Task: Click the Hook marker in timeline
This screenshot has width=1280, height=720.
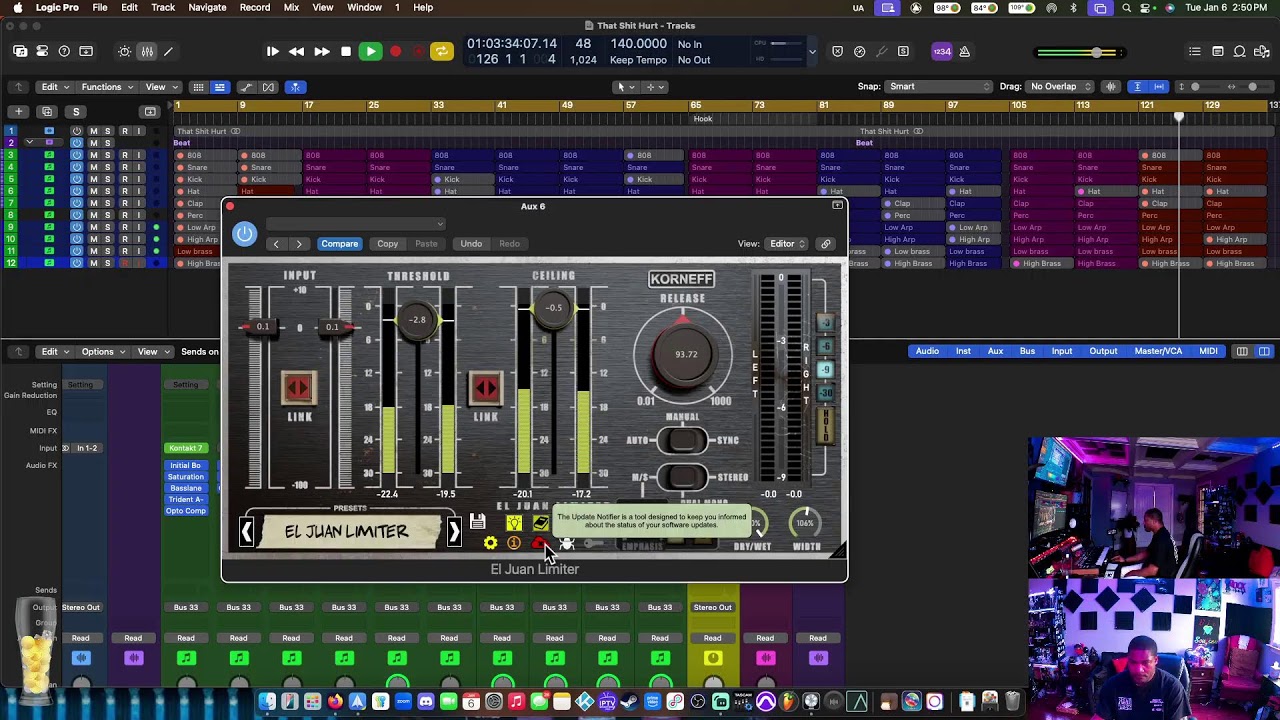Action: click(x=703, y=119)
